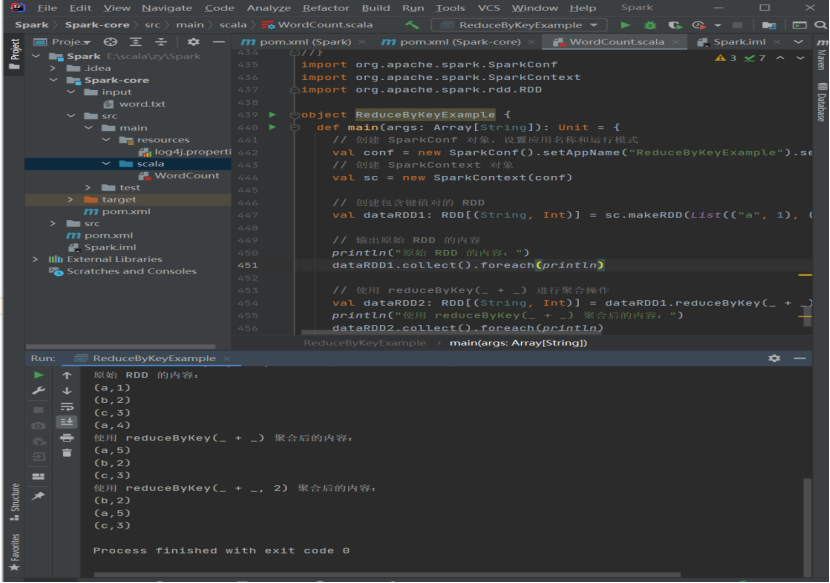Collapse the Spark-core module
The height and width of the screenshot is (583, 830).
click(53, 80)
